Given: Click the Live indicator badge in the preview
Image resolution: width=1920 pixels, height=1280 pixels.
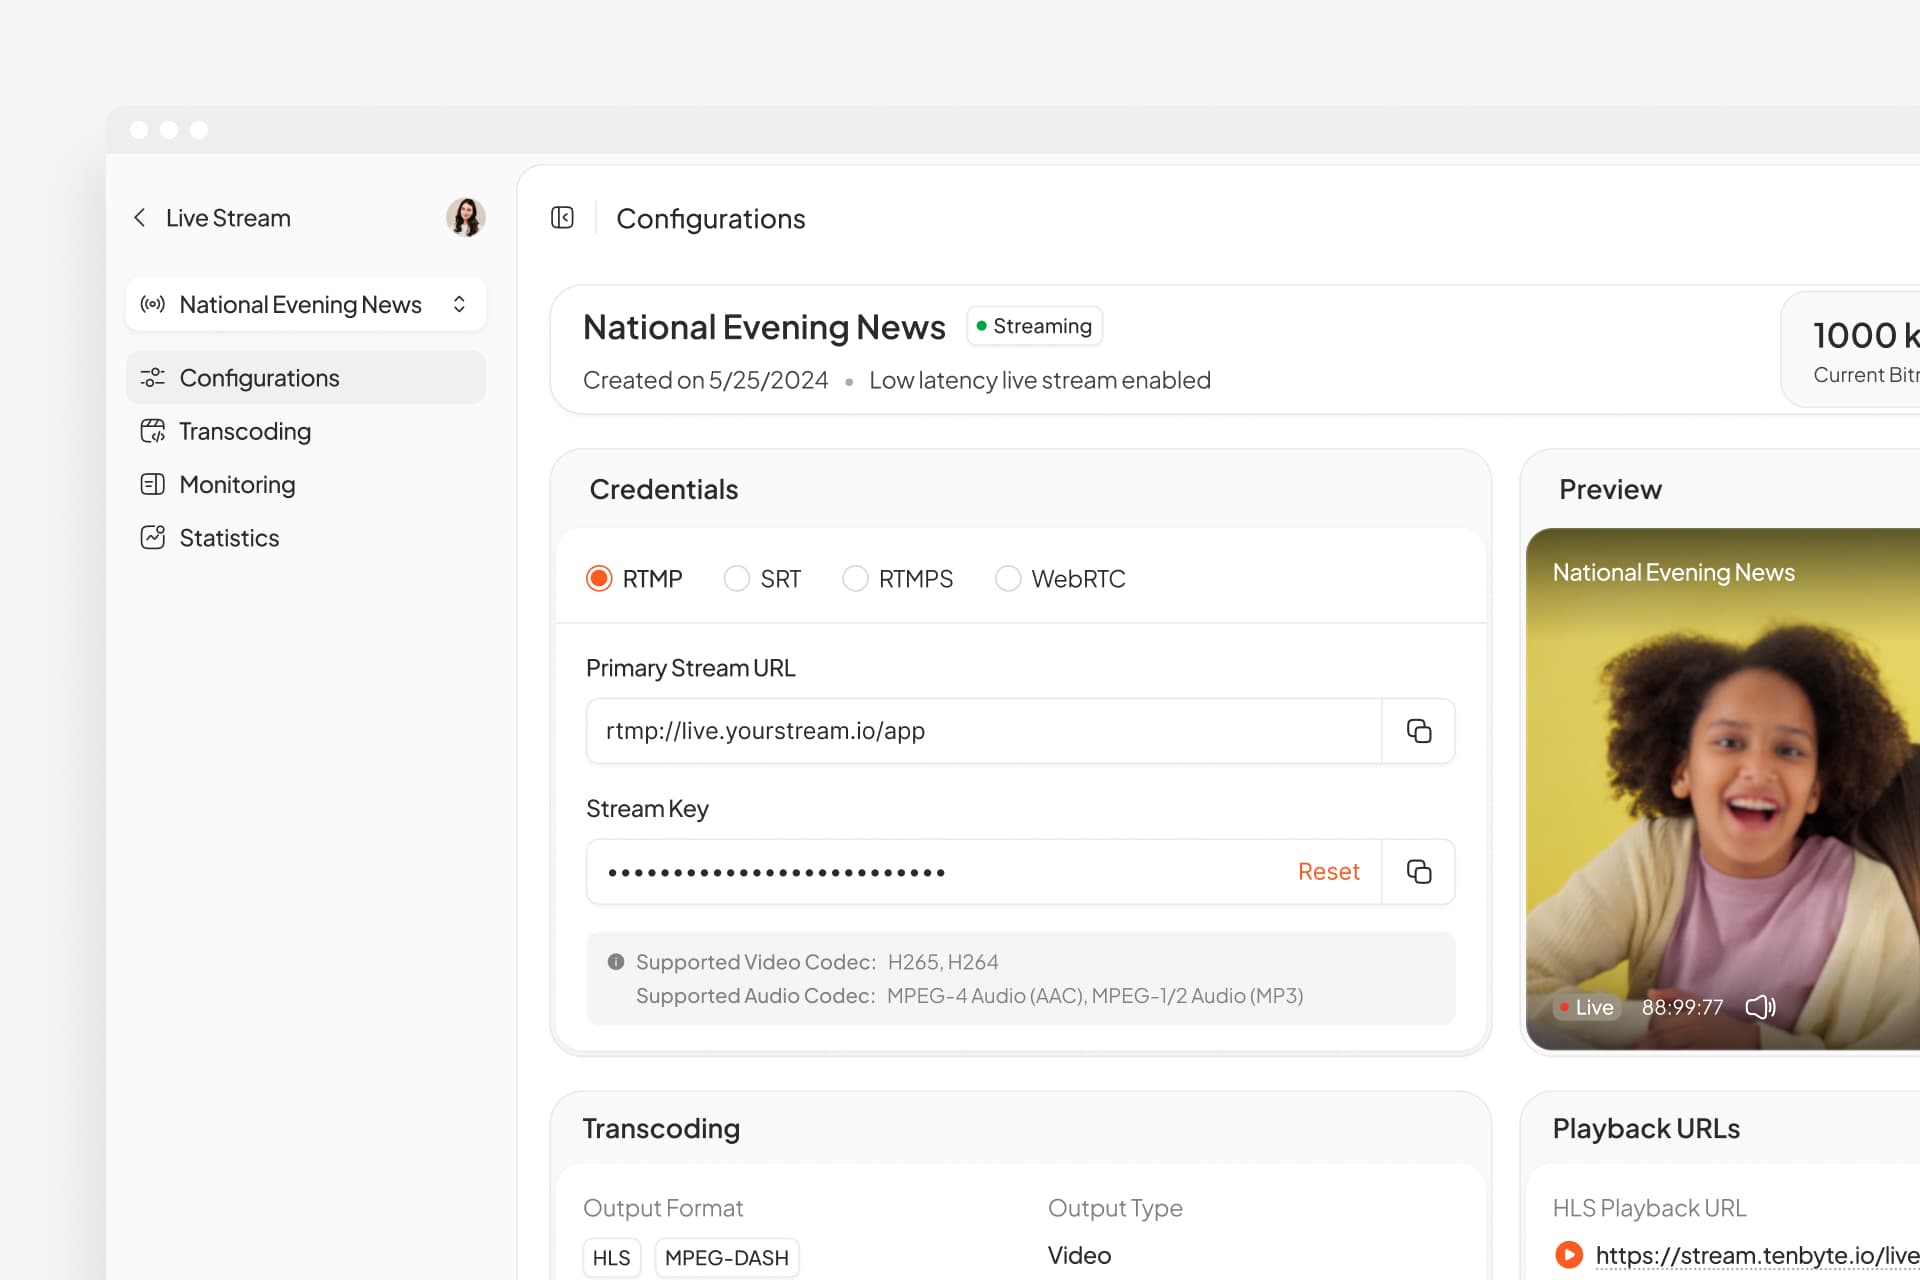Looking at the screenshot, I should click(1586, 1007).
